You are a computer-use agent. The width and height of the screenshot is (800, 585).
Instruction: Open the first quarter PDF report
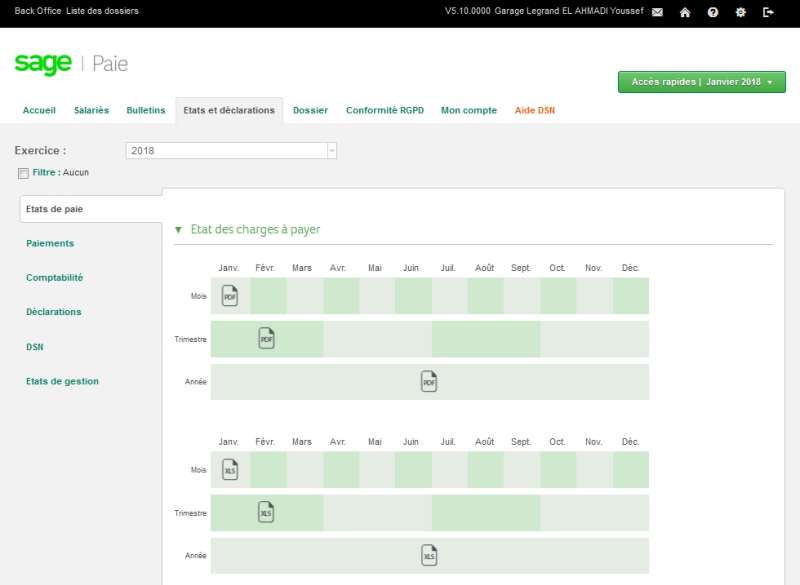266,338
